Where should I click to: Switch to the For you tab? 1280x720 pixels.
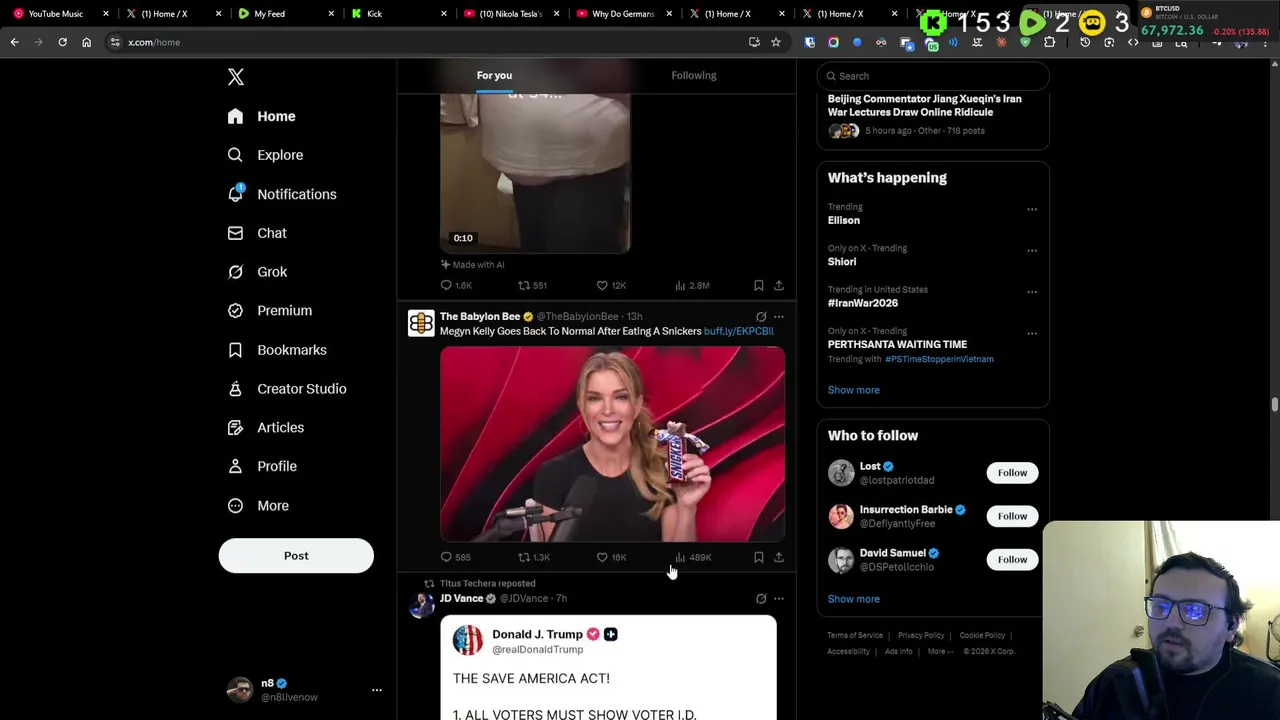click(x=494, y=75)
